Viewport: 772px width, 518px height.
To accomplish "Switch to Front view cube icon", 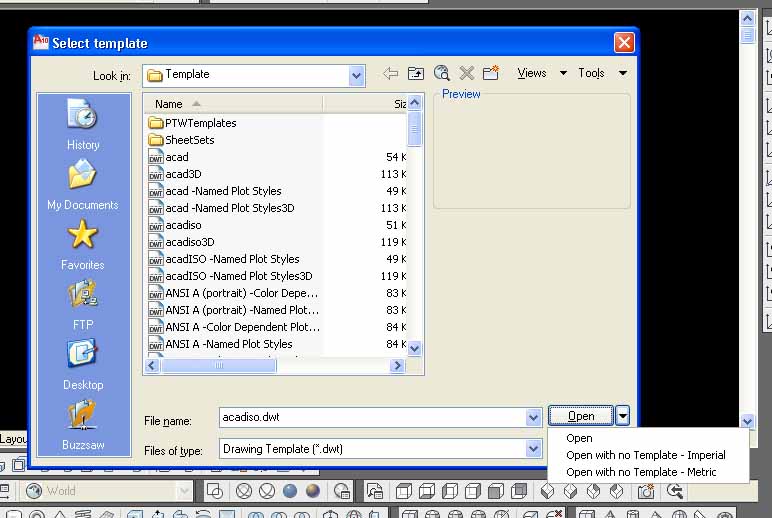I will point(496,491).
